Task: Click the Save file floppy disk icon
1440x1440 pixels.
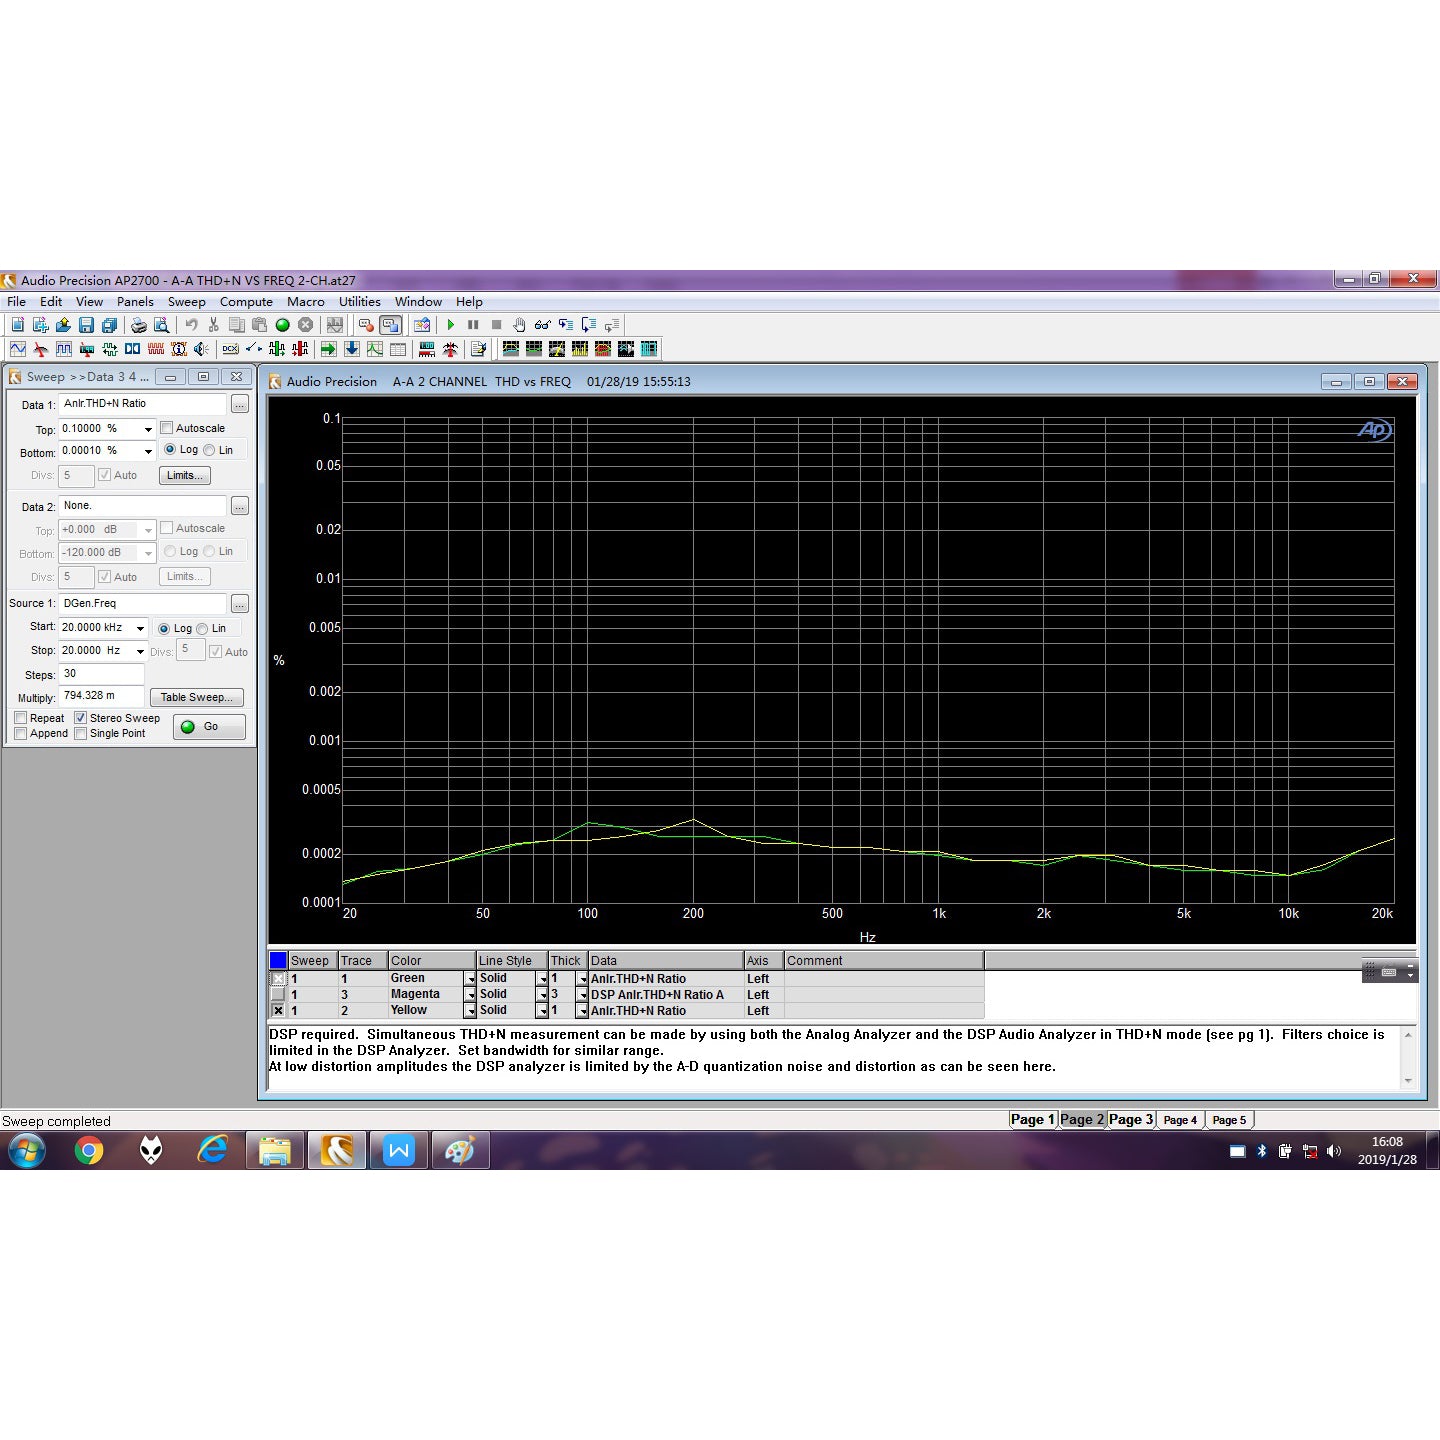Action: point(86,325)
